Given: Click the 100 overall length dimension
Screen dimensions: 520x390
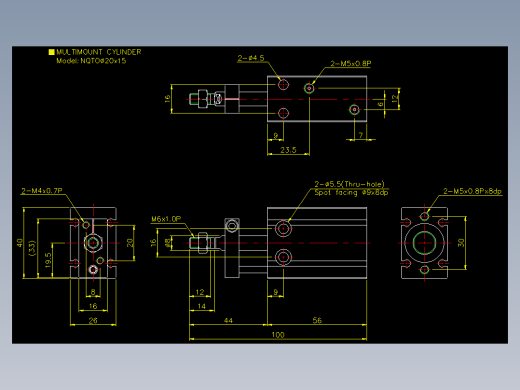Looking at the screenshot, I should 278,334.
